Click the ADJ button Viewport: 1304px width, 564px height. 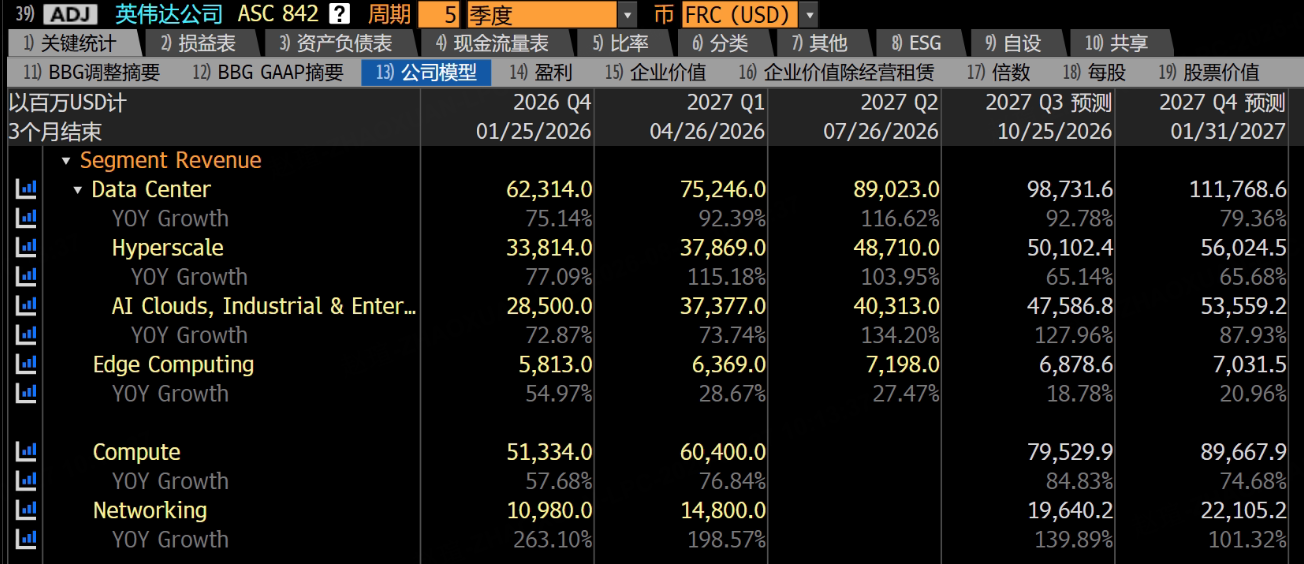[70, 14]
